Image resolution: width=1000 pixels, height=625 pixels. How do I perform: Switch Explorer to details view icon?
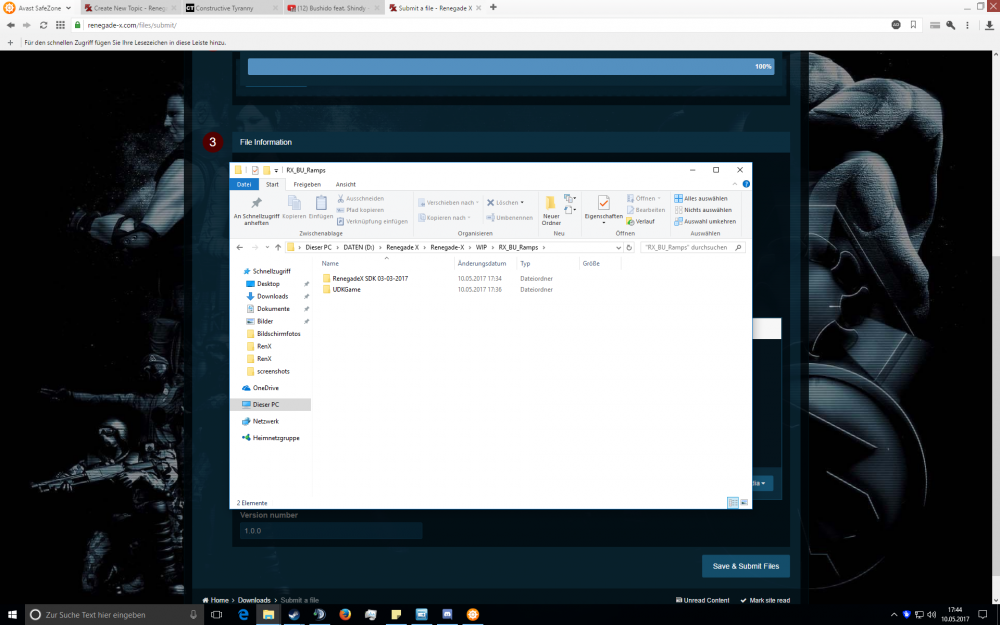pyautogui.click(x=733, y=503)
